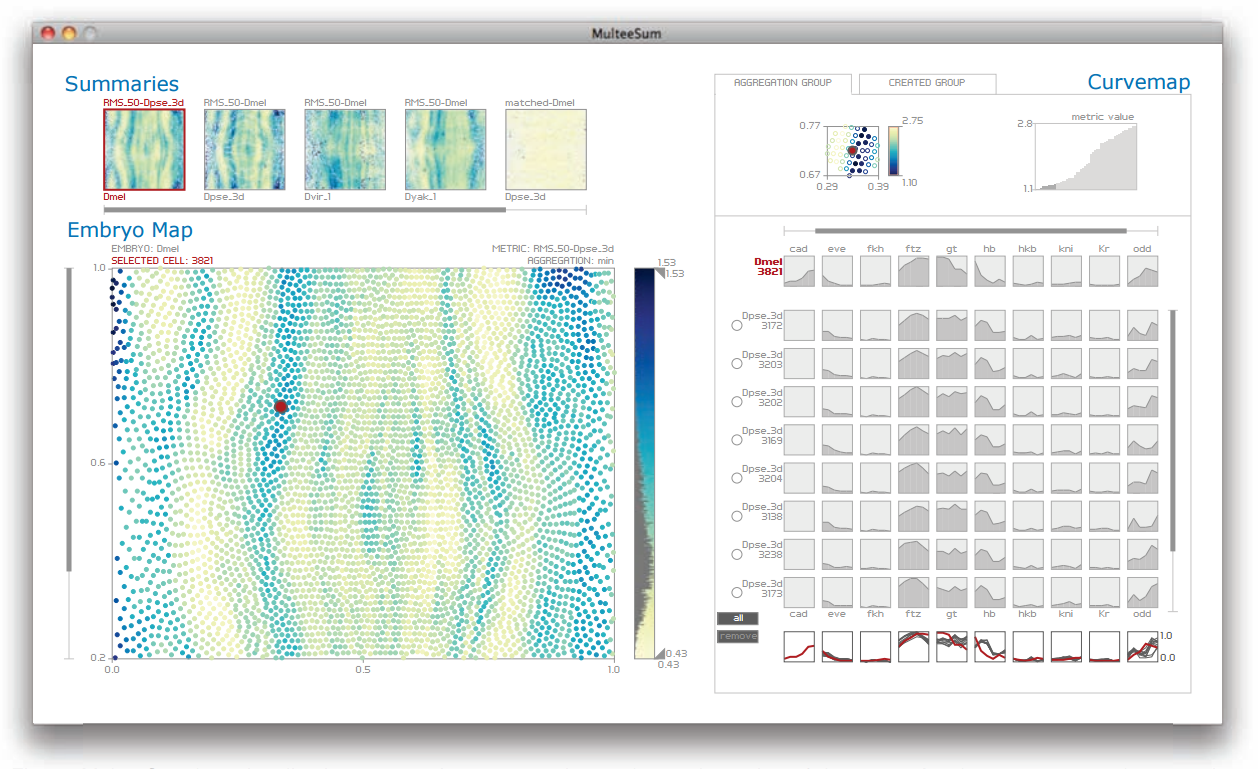This screenshot has width=1258, height=769.
Task: Select the Dvir_1 summary heatmap
Action: [345, 148]
